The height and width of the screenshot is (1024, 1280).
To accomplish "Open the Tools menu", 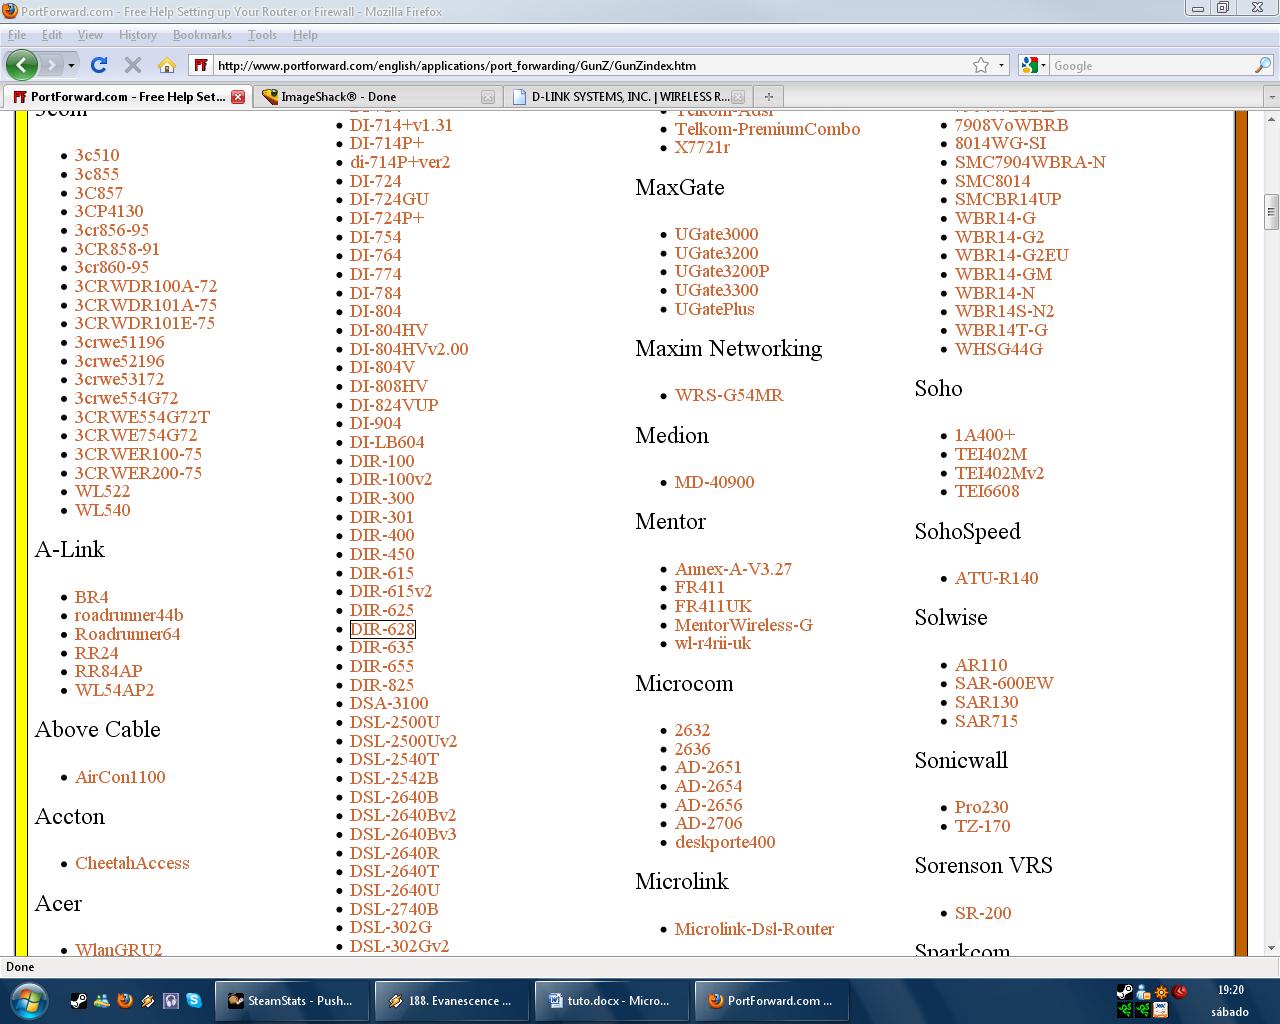I will (x=262, y=34).
